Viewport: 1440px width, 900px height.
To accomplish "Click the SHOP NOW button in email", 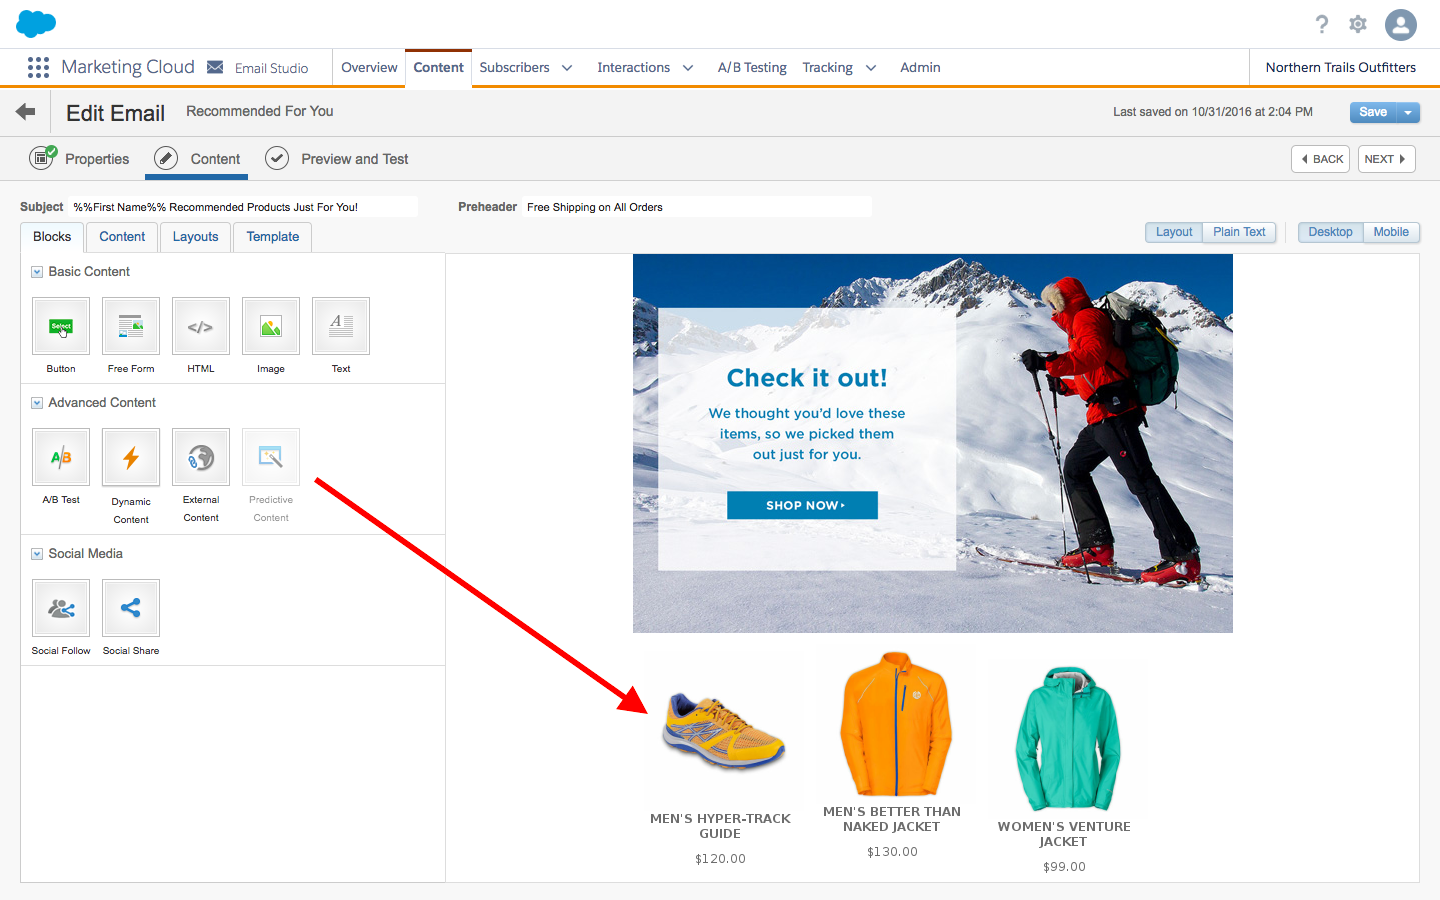I will [802, 505].
